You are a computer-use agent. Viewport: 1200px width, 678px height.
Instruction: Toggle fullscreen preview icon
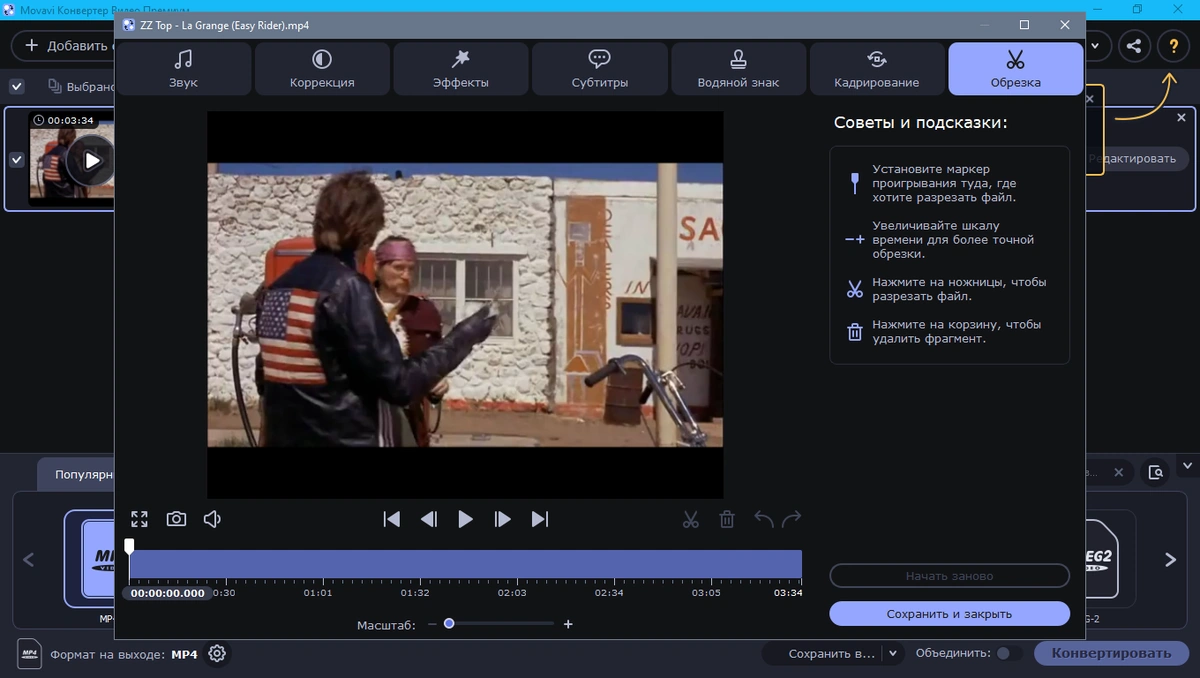139,519
